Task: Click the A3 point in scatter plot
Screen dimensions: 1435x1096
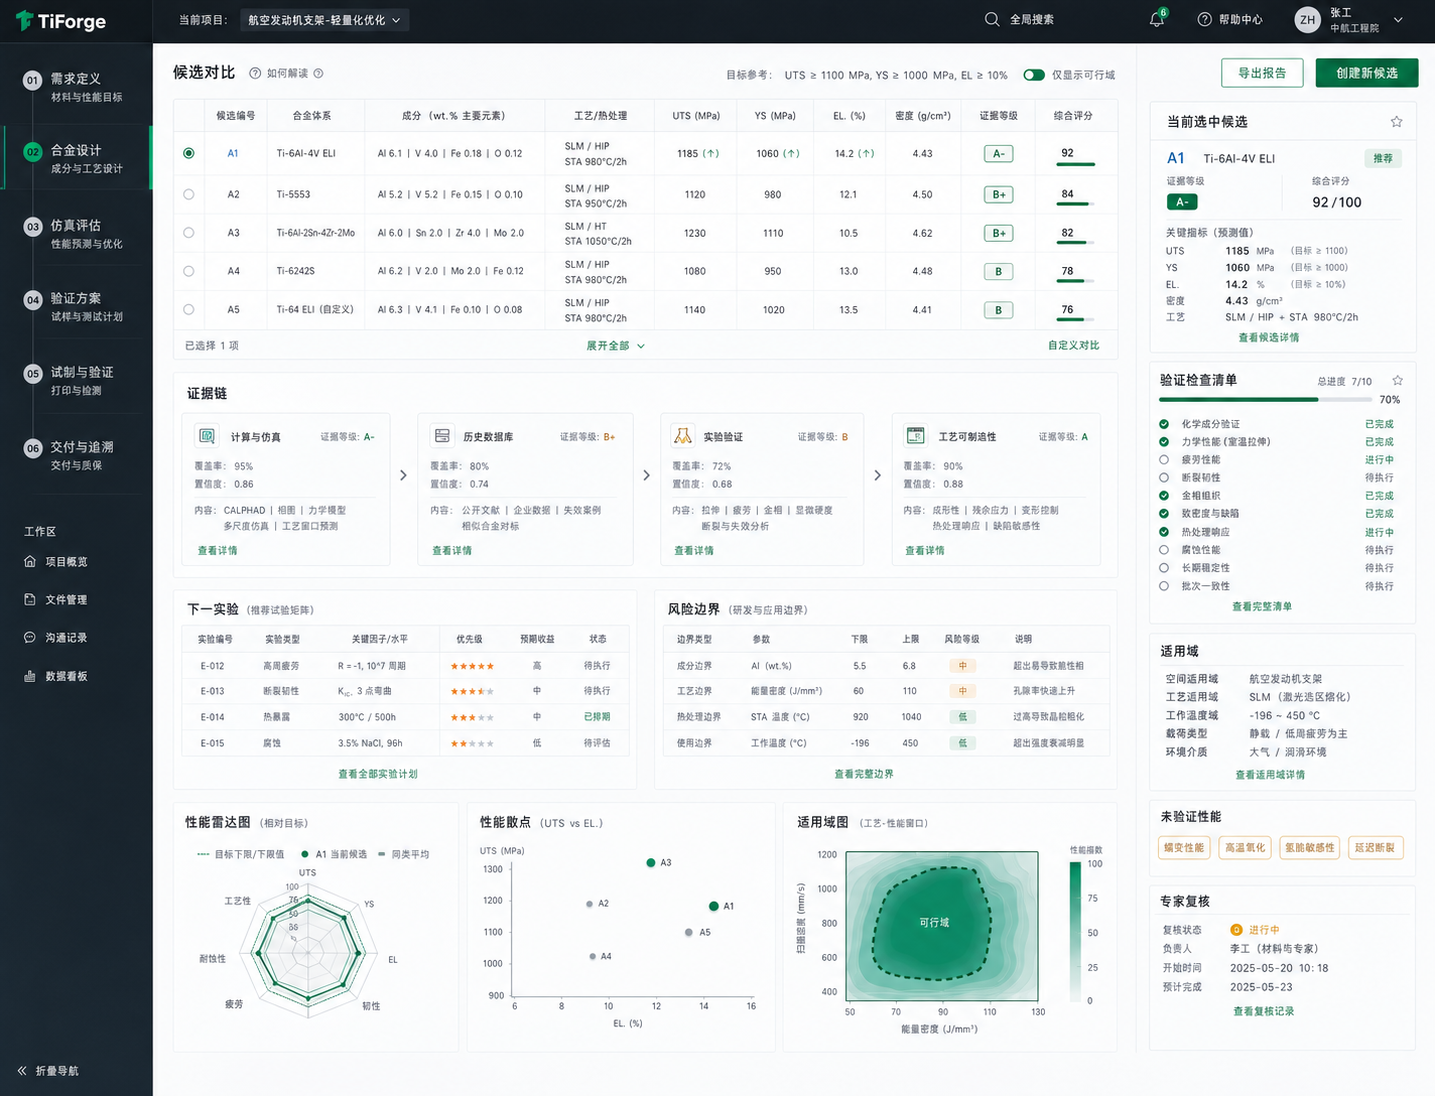Action: tap(651, 862)
